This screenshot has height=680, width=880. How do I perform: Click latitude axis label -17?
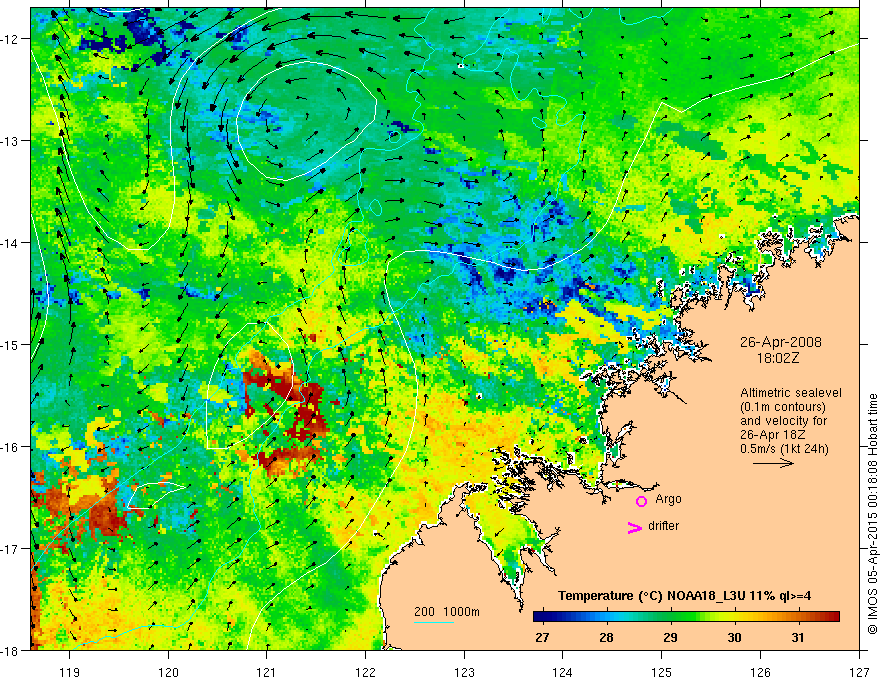point(10,548)
